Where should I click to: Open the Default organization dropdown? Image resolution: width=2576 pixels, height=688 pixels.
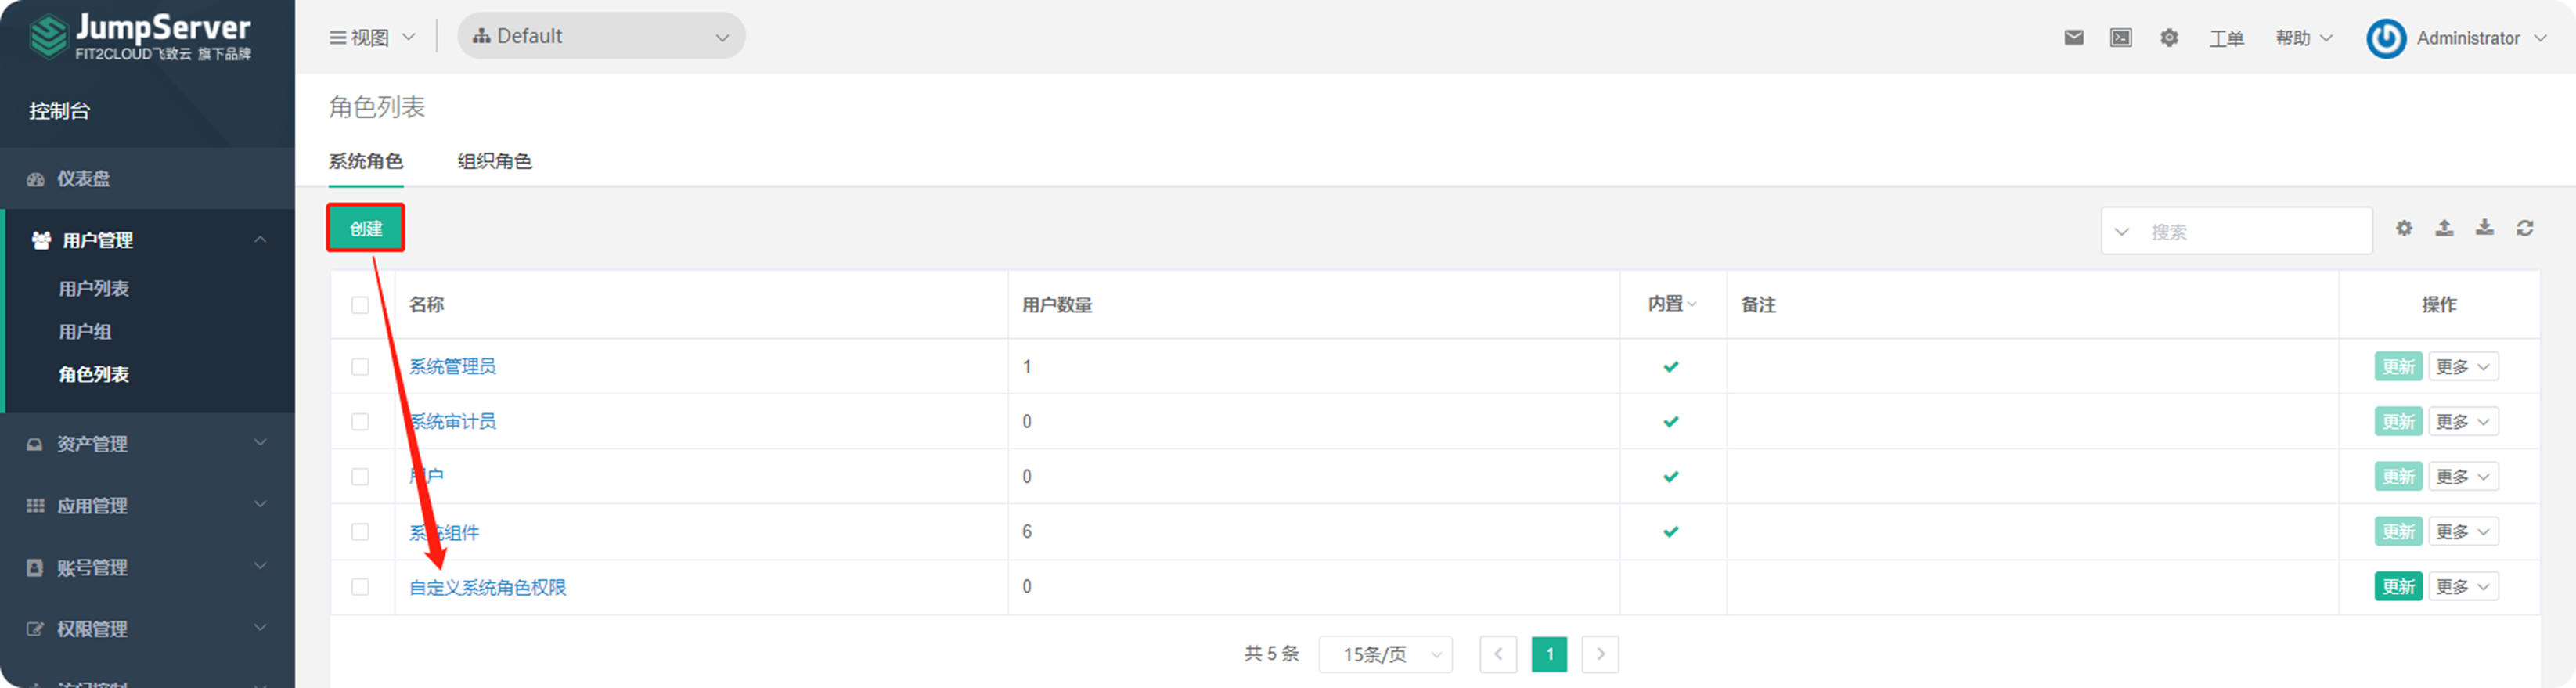tap(601, 36)
